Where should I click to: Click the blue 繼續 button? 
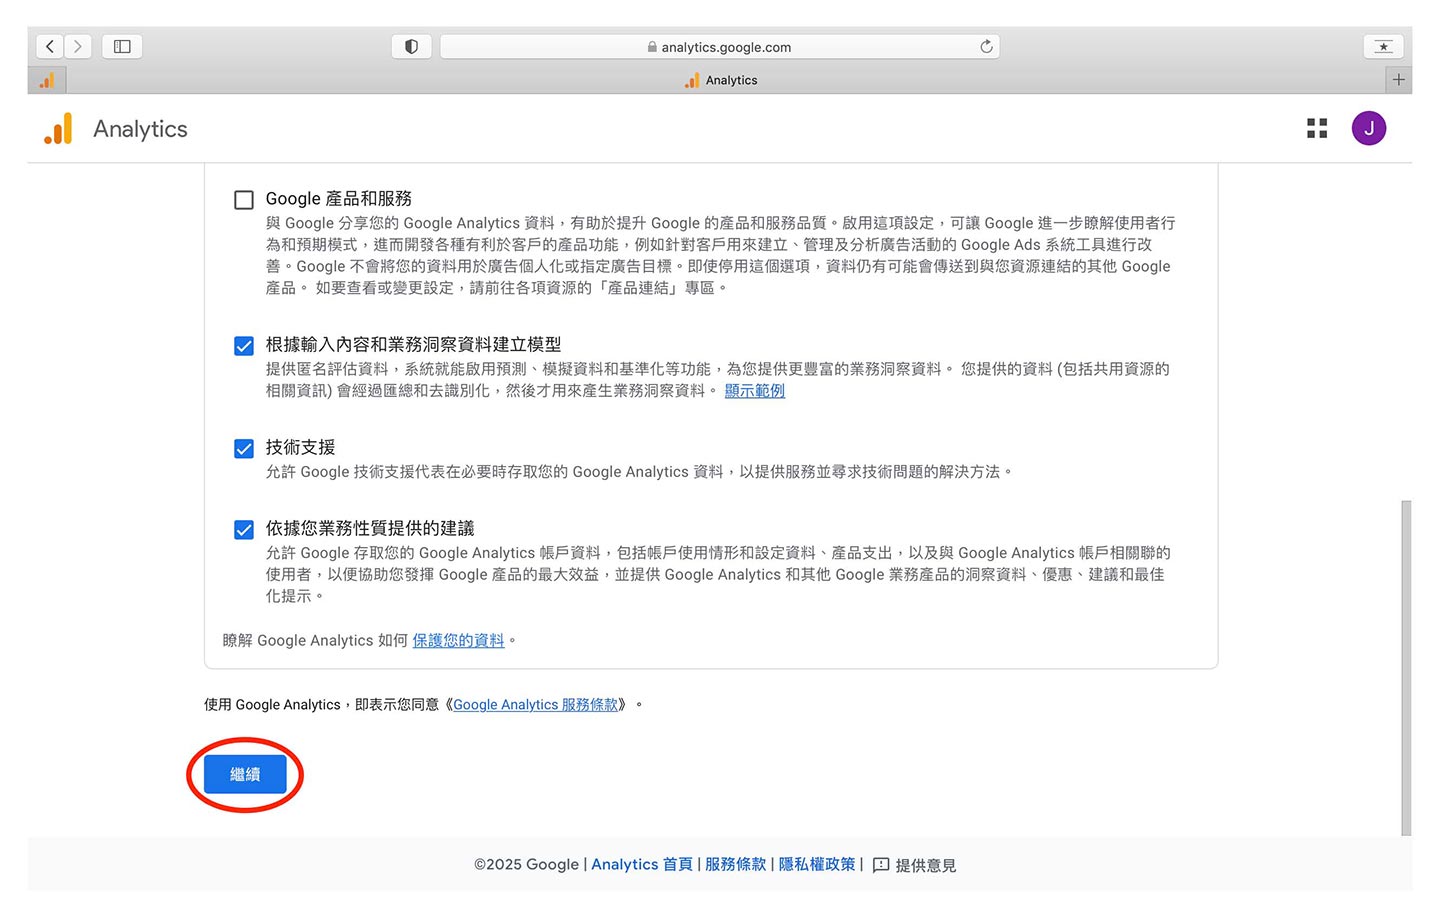pyautogui.click(x=245, y=774)
